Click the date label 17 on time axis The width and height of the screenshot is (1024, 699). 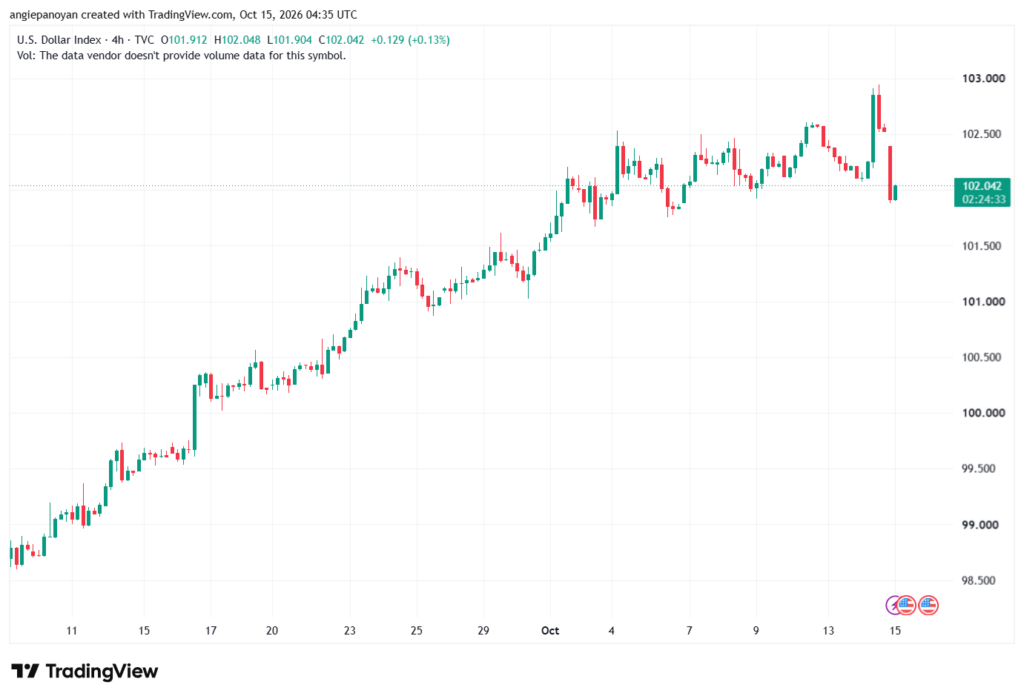click(211, 630)
